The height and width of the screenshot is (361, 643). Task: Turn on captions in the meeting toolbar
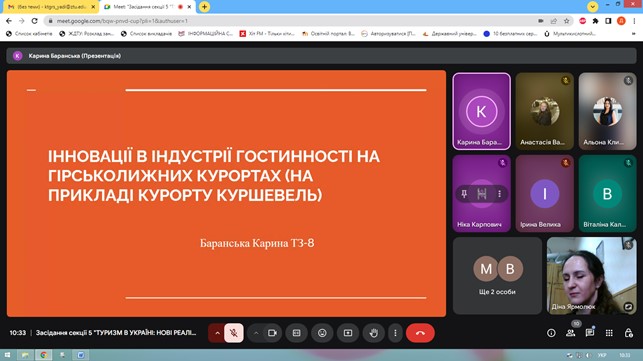click(296, 333)
